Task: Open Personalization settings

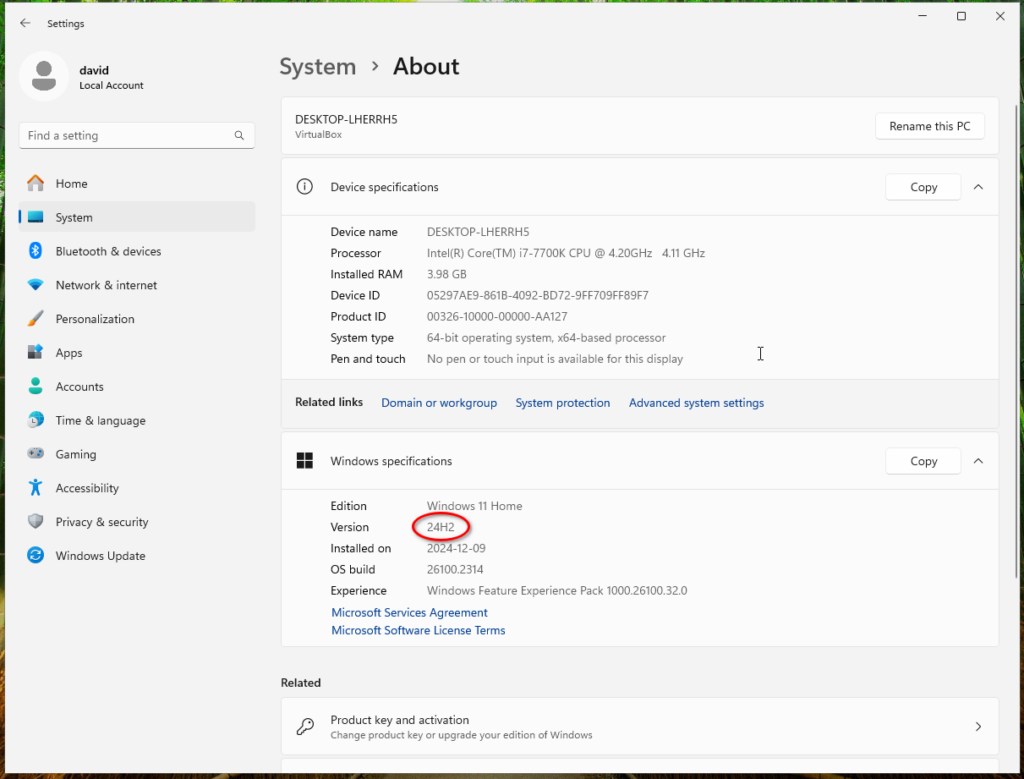Action: pos(136,319)
